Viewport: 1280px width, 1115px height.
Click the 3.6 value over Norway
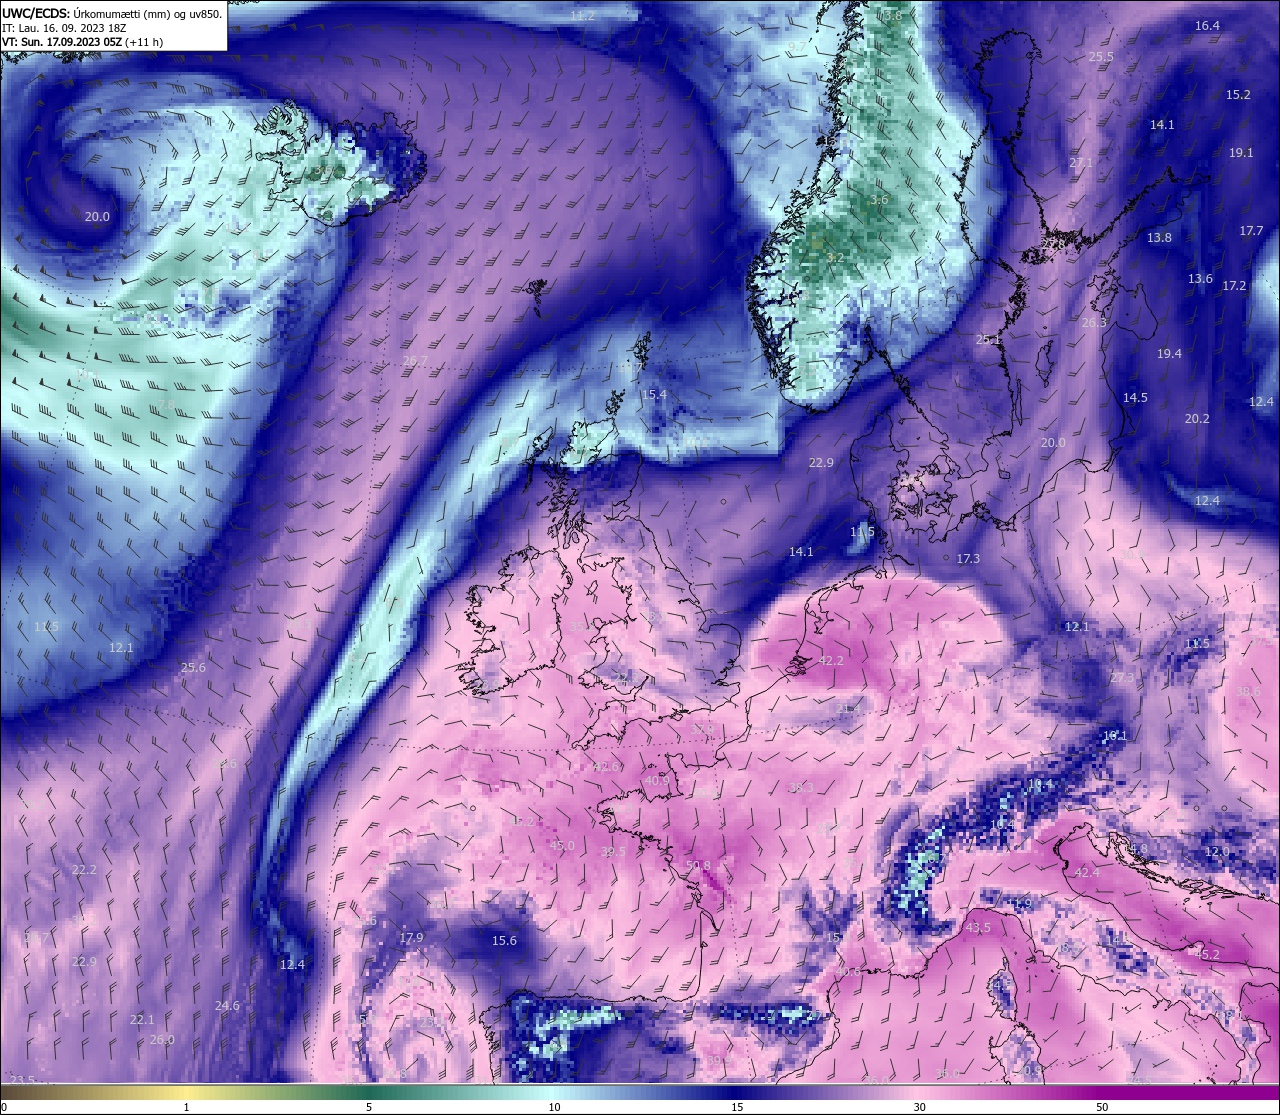[x=879, y=200]
